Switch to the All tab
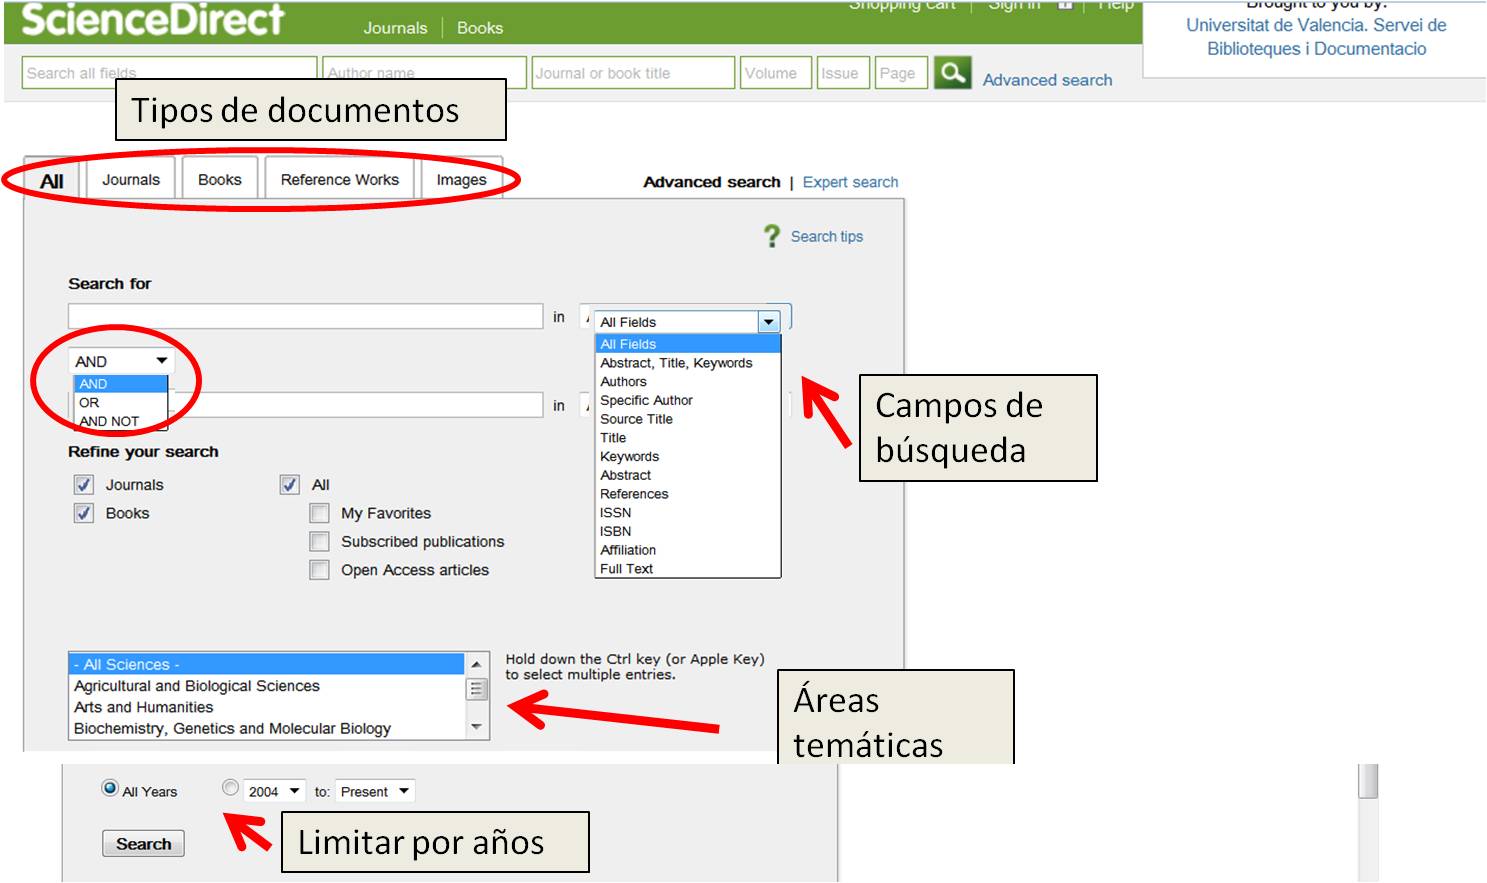Viewport: 1487px width, 883px height. (x=52, y=181)
